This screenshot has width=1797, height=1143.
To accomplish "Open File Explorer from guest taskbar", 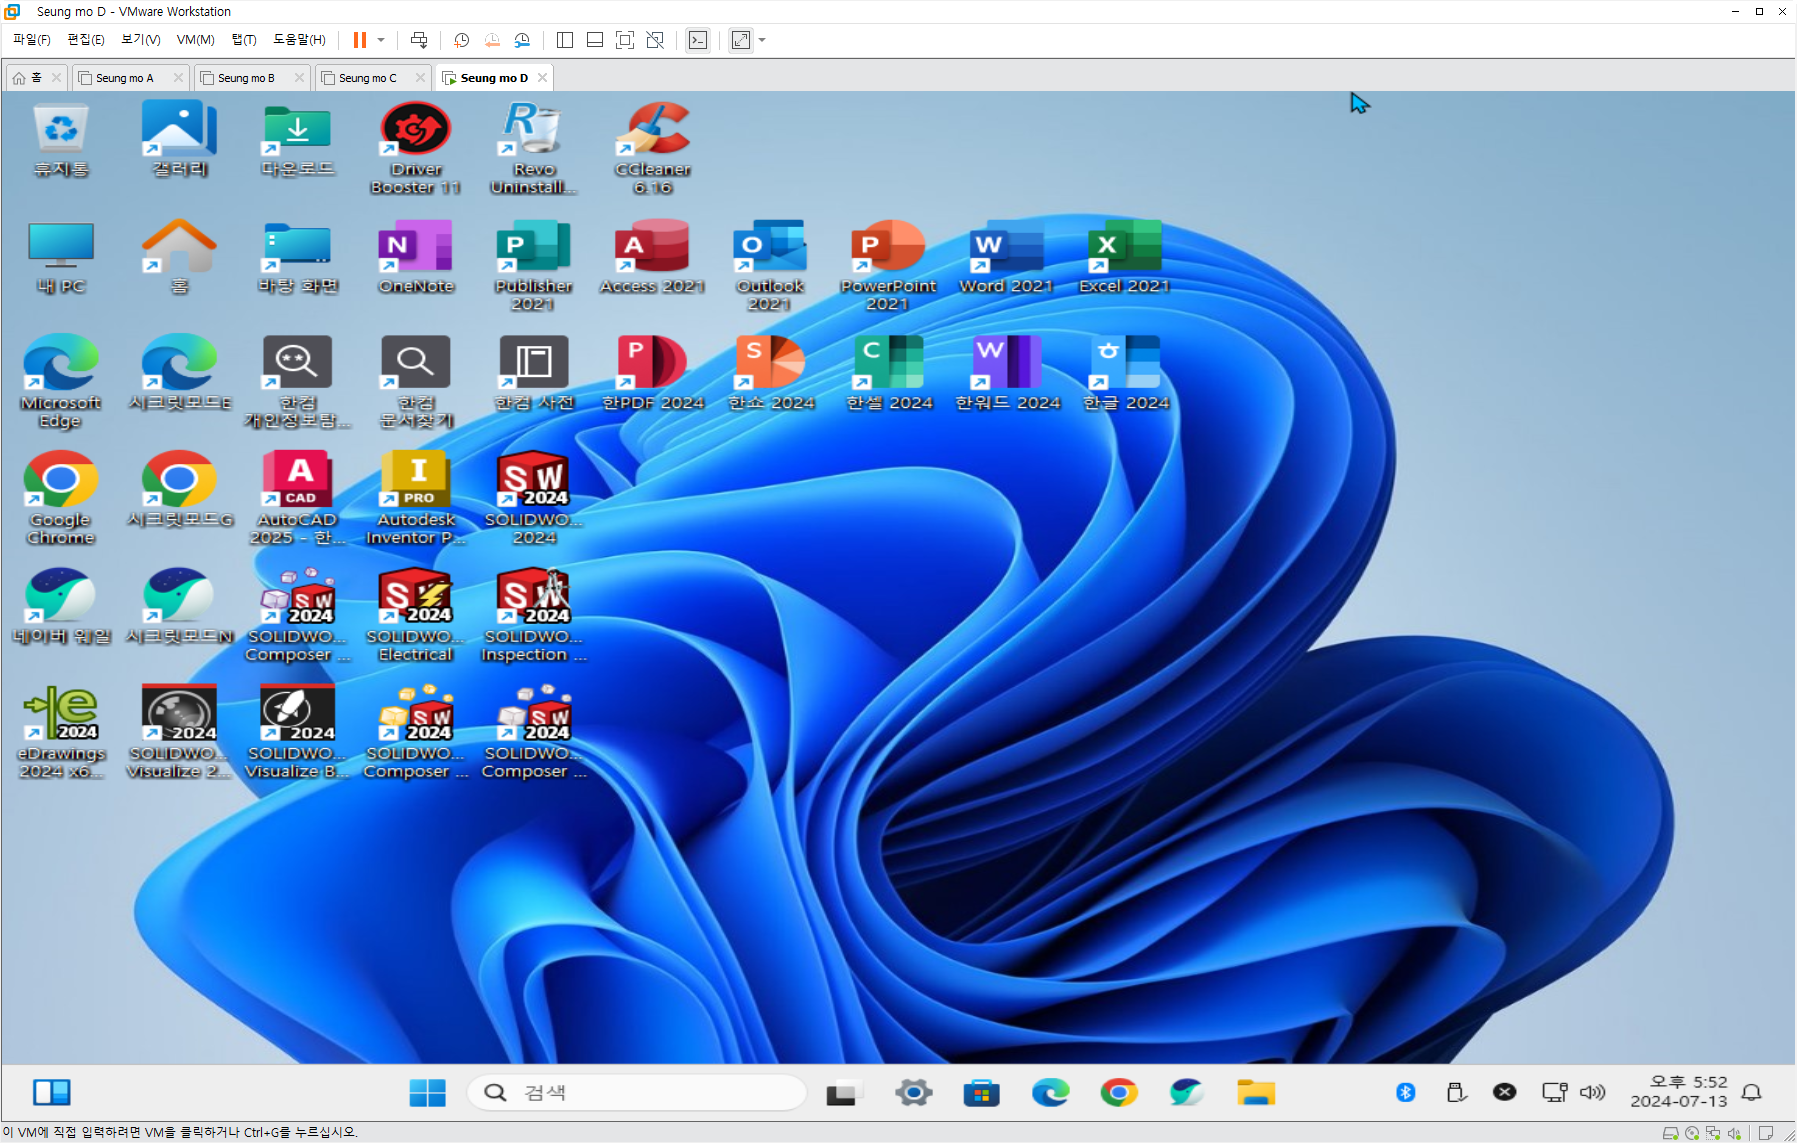I will coord(1255,1093).
